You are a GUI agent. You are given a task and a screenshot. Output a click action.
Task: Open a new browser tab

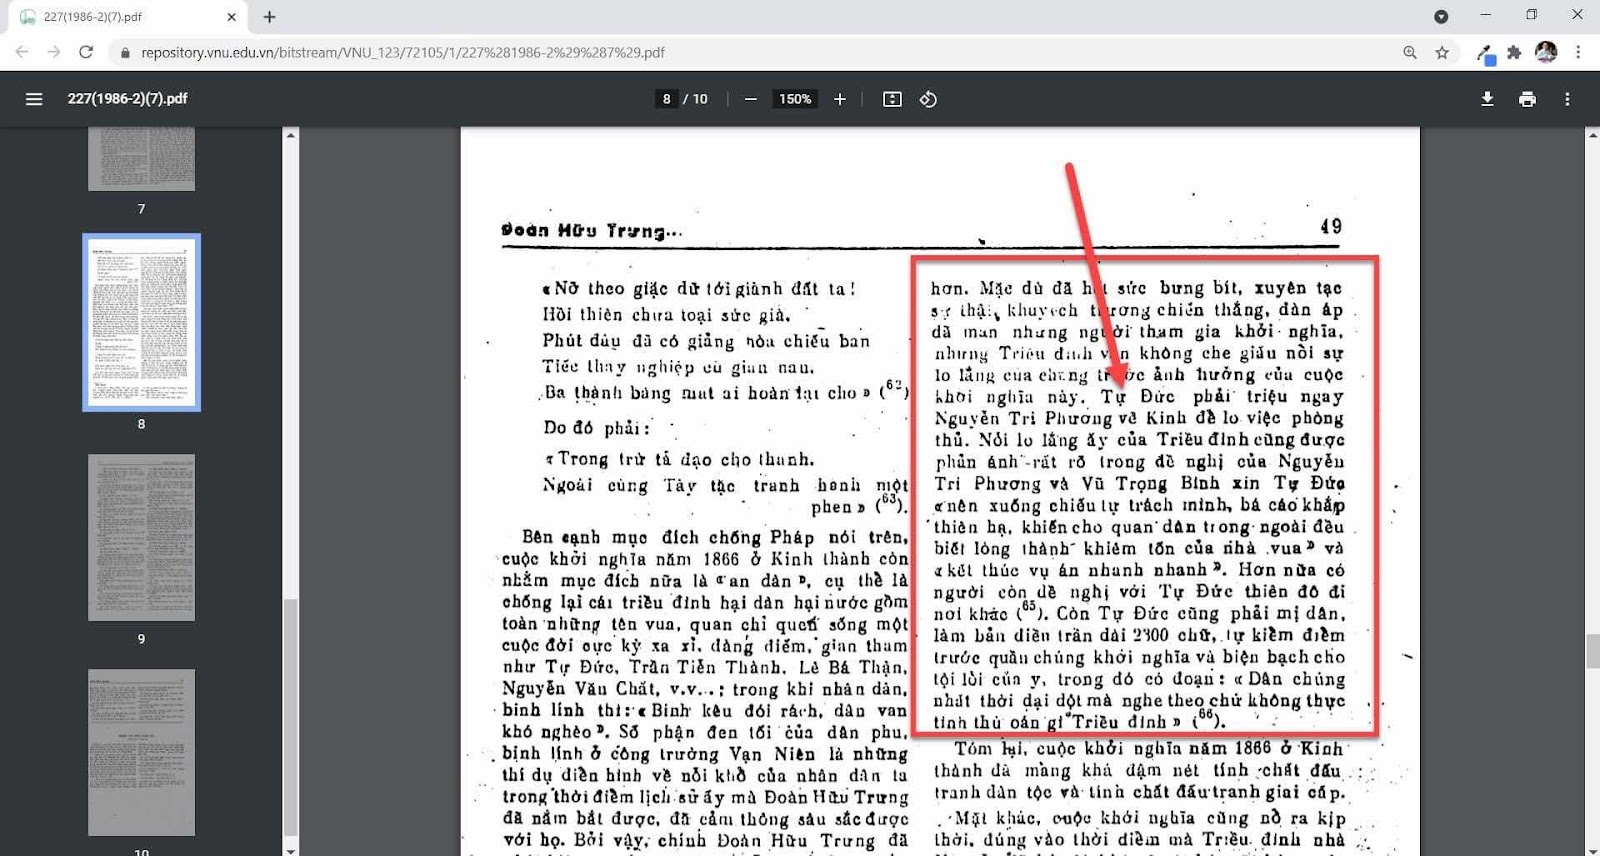coord(269,17)
